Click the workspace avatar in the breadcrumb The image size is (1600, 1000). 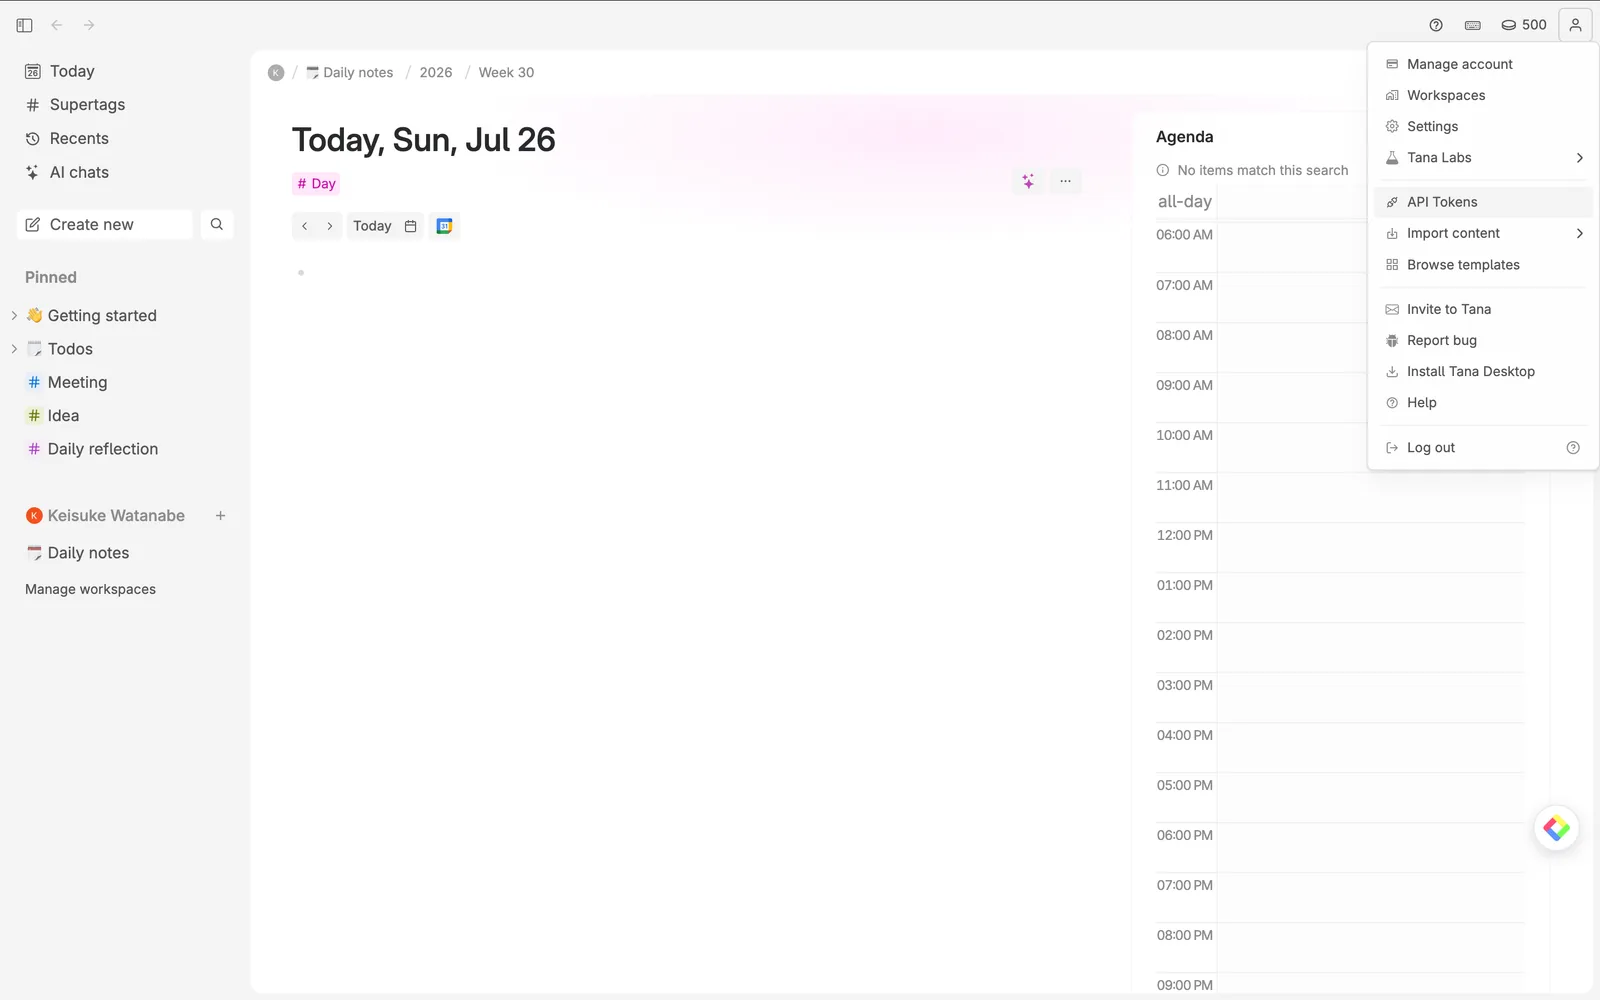tap(276, 73)
